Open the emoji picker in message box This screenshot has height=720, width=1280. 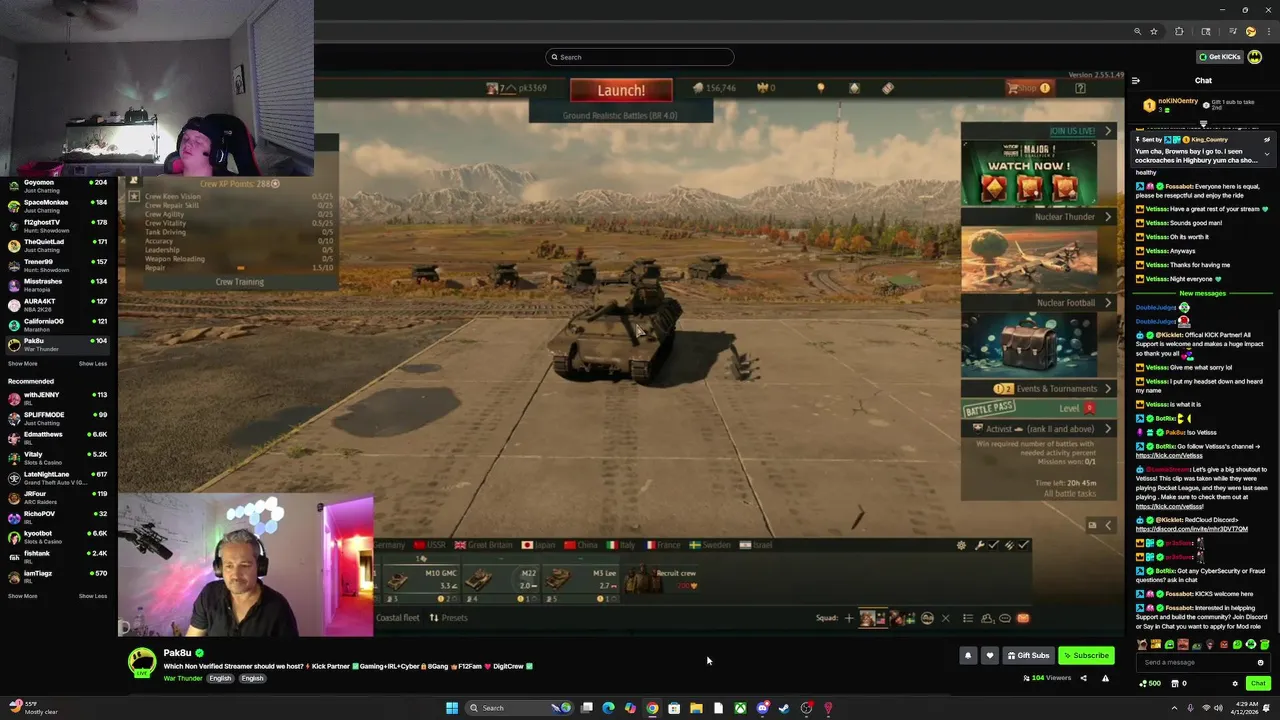pos(1260,662)
